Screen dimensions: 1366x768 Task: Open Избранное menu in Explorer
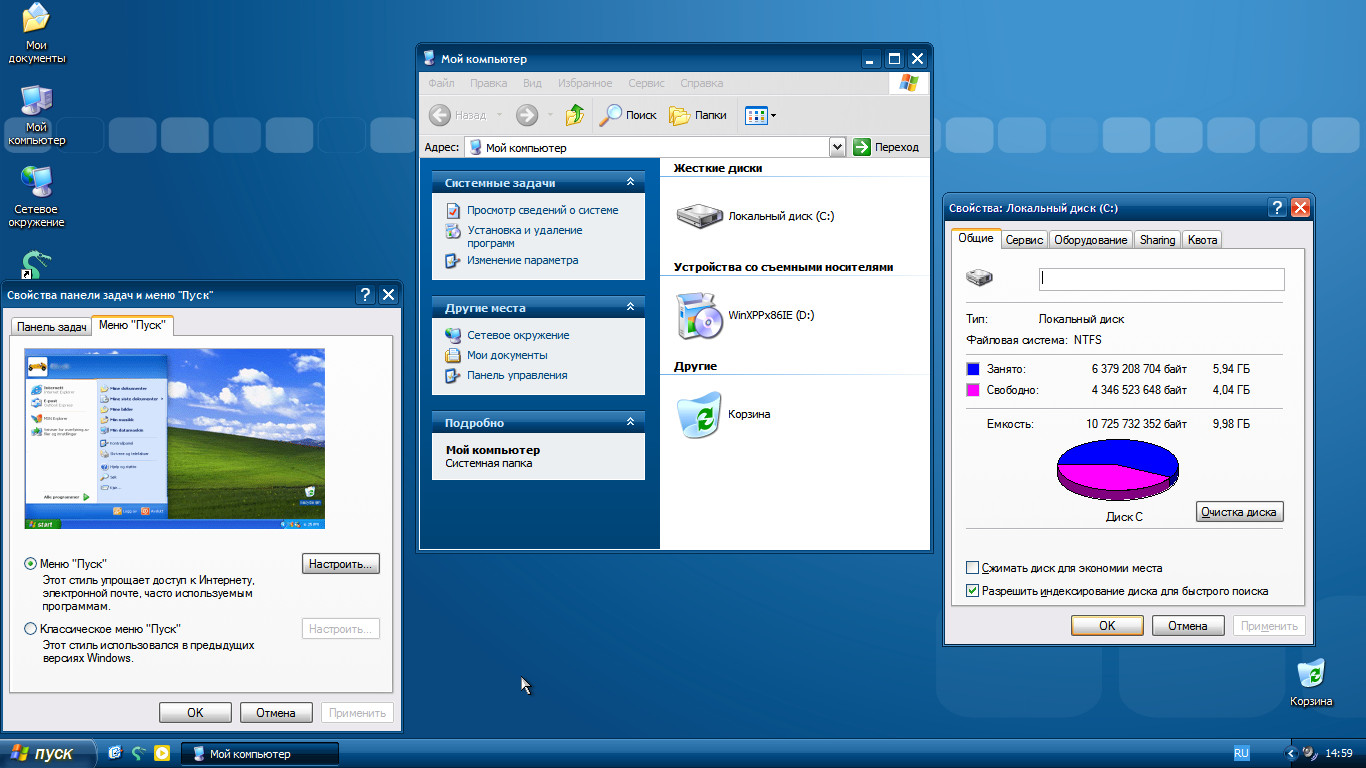(585, 83)
